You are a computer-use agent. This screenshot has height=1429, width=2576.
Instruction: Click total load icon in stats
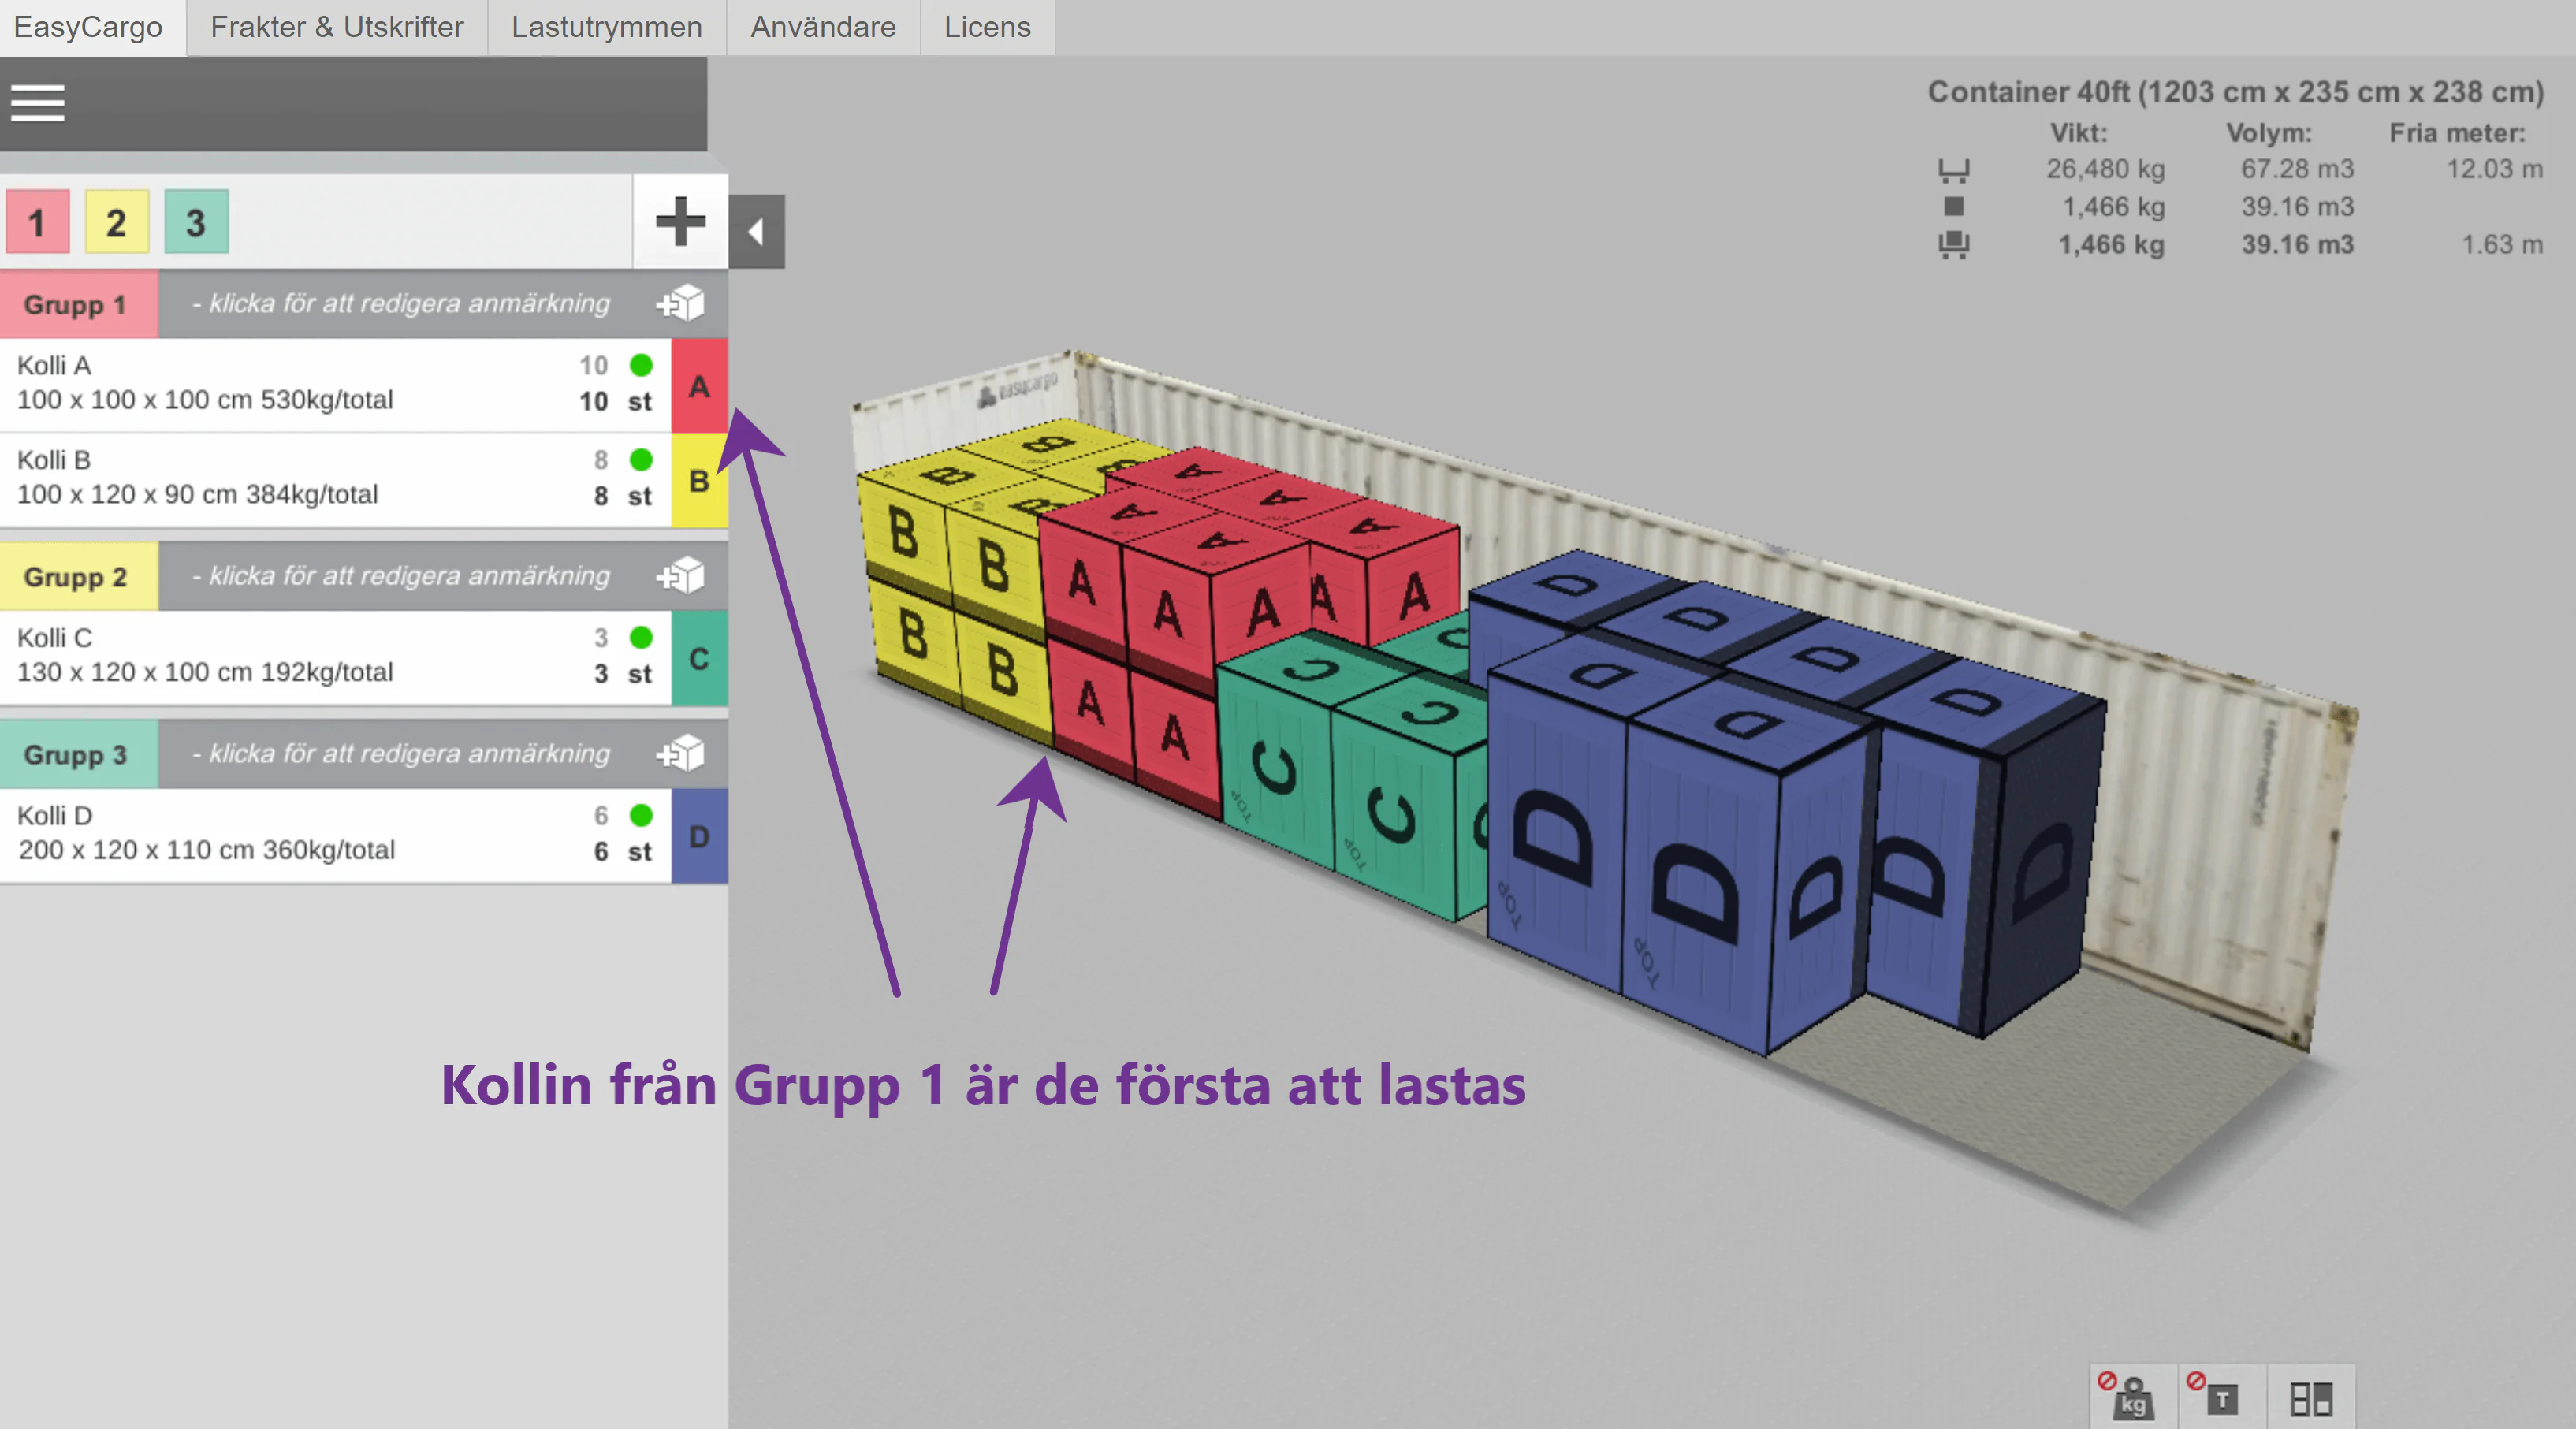[x=1953, y=245]
